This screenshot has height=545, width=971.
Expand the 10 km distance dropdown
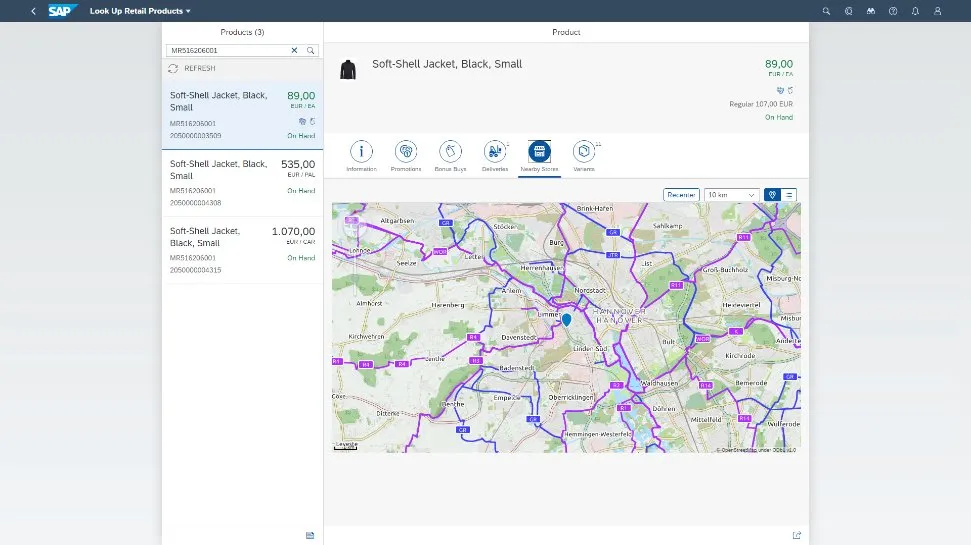coord(731,195)
